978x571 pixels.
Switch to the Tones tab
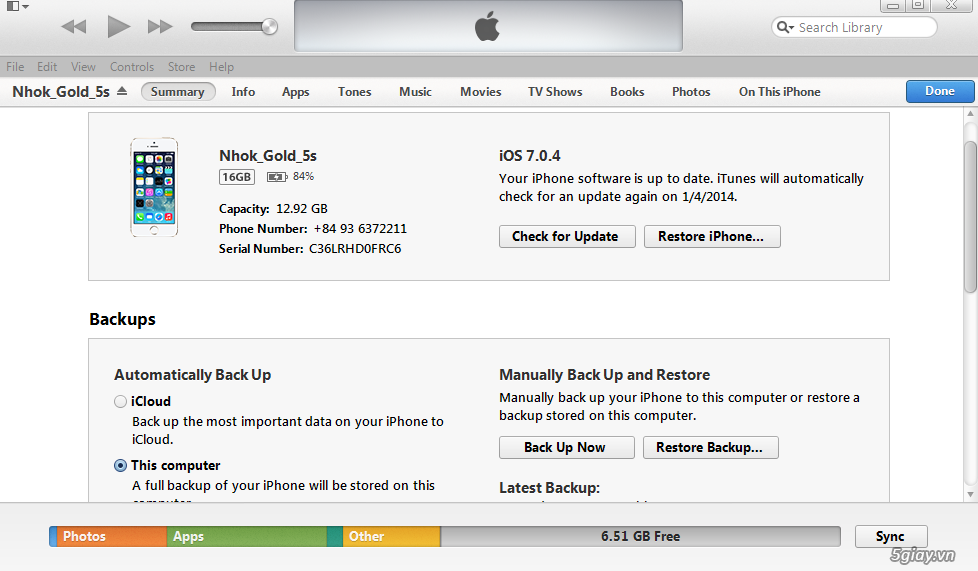pyautogui.click(x=354, y=92)
